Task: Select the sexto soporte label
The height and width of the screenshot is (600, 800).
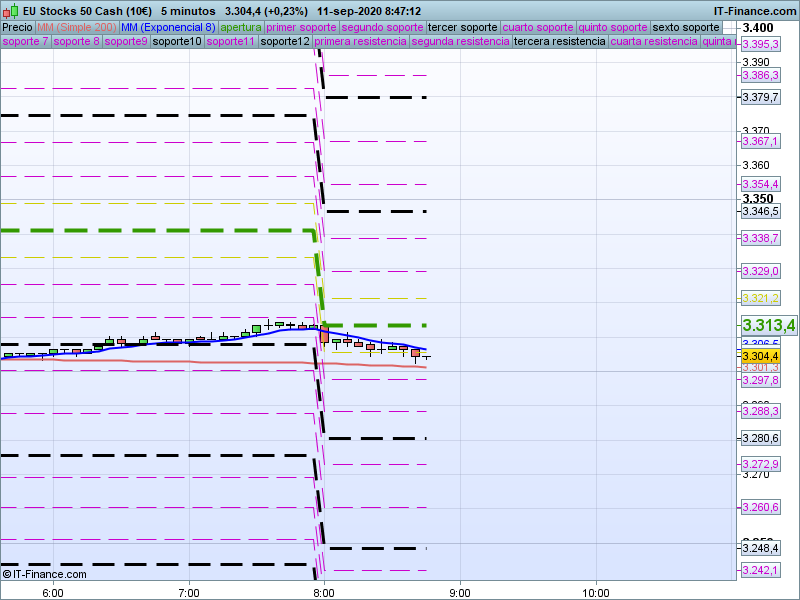Action: point(685,27)
